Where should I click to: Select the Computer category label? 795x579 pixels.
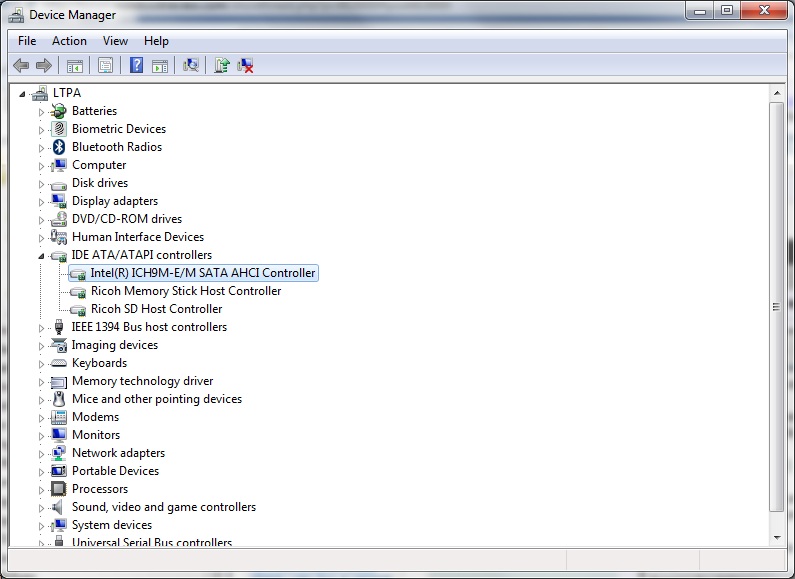pos(99,165)
